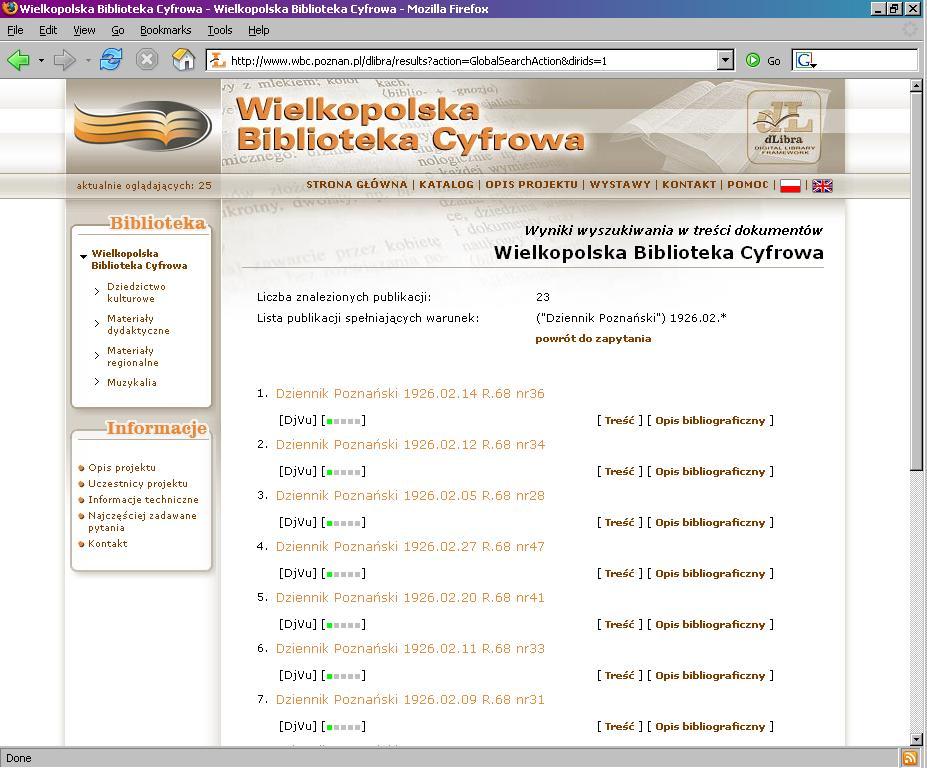Expand the Dziedzictwo kulturowe collection

click(x=97, y=291)
